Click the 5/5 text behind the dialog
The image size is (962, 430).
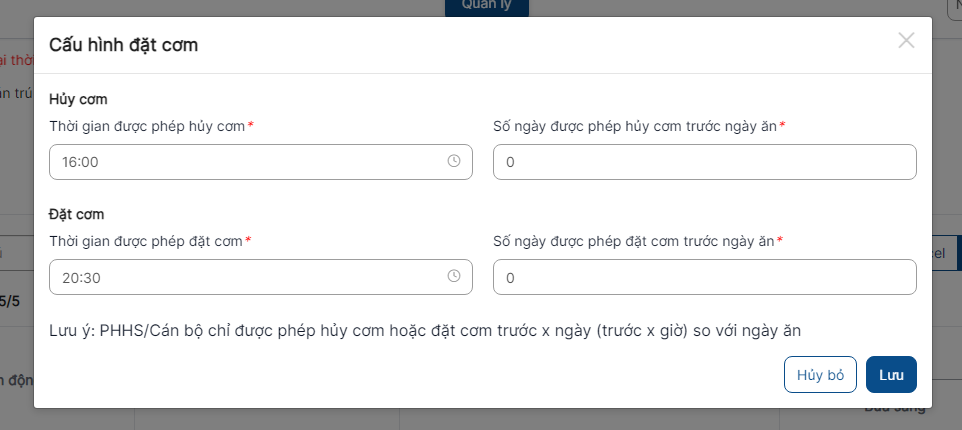point(10,301)
